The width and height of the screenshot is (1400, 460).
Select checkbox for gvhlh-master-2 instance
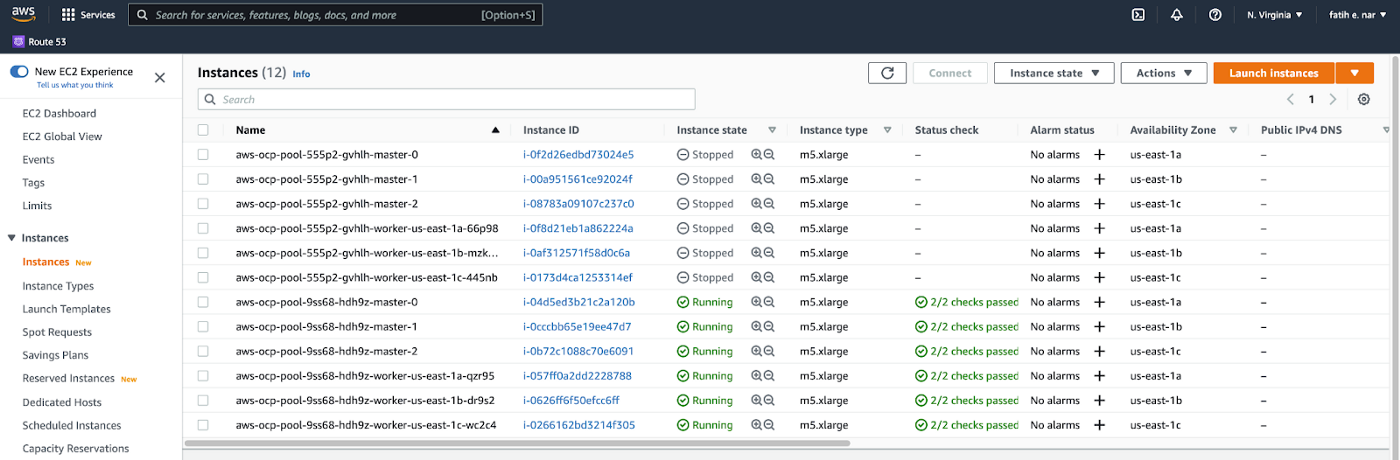coord(204,203)
